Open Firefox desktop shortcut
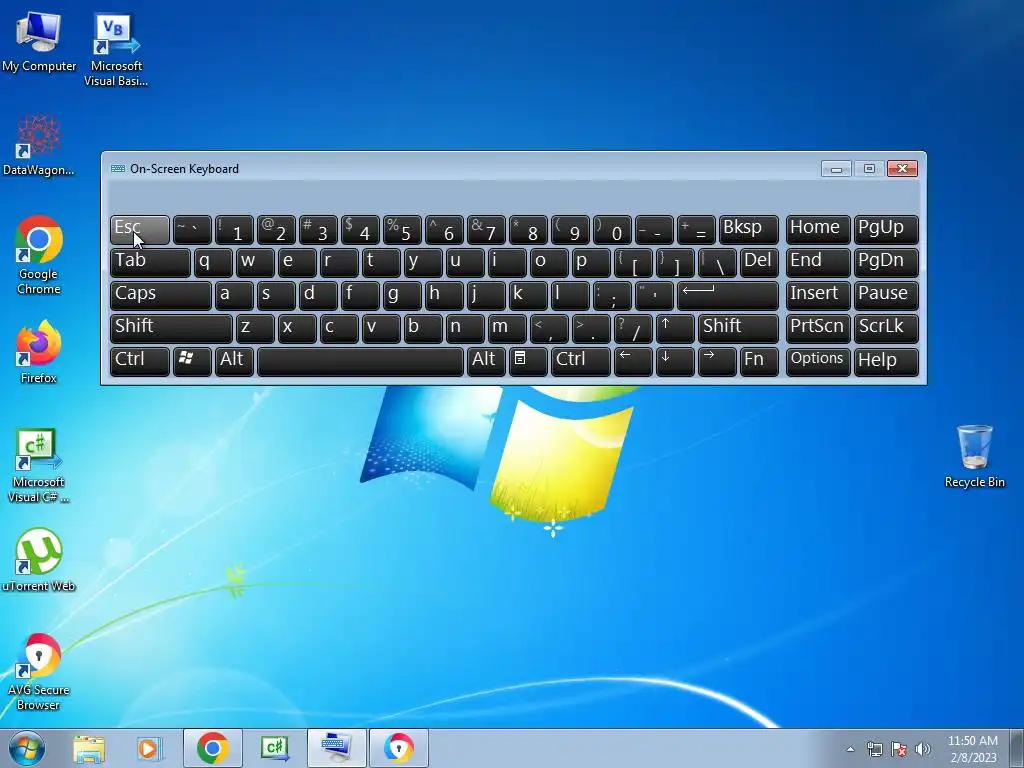This screenshot has height=768, width=1024. pos(39,353)
